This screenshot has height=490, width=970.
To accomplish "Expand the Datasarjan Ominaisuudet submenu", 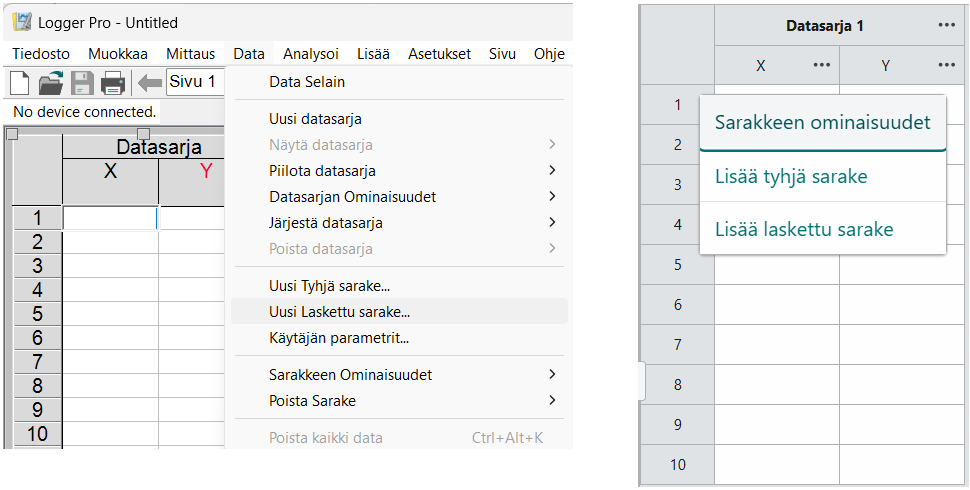I will 552,197.
